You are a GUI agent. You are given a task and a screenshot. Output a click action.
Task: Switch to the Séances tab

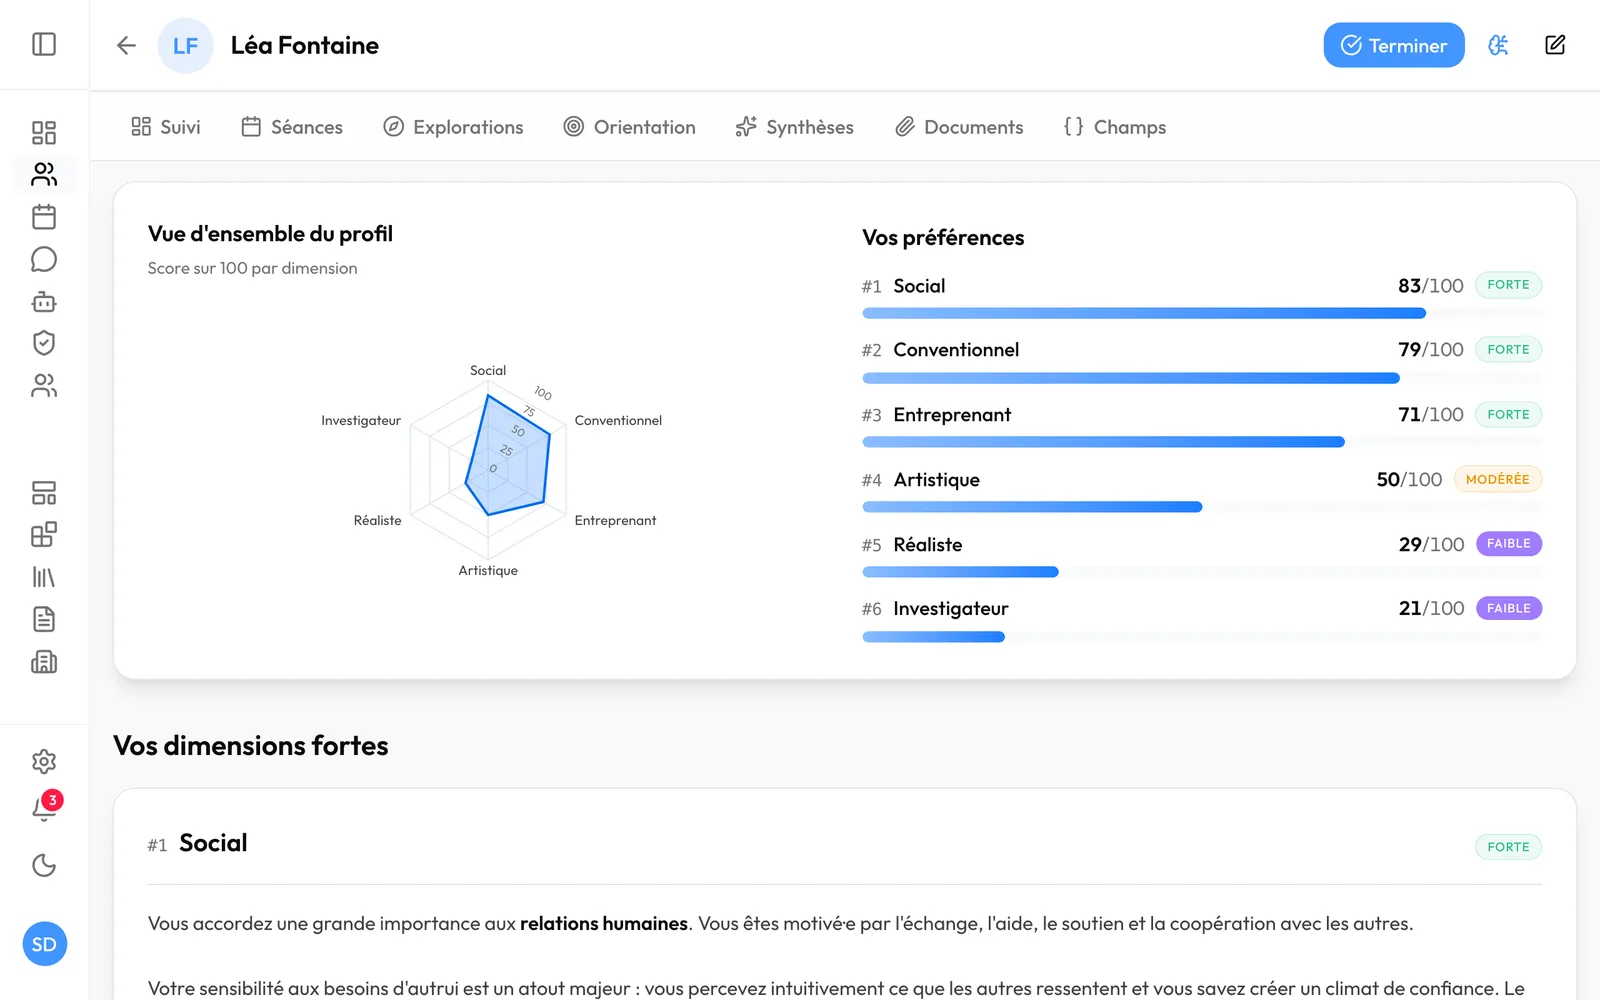point(292,127)
